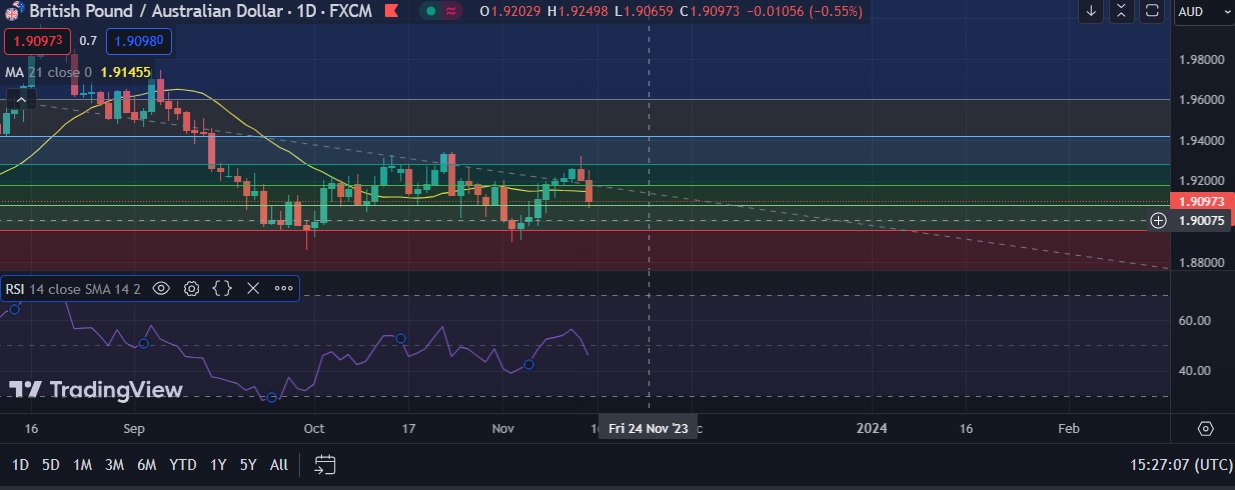Click the 1.96000 price scale label
The width and height of the screenshot is (1235, 490).
click(x=1201, y=100)
